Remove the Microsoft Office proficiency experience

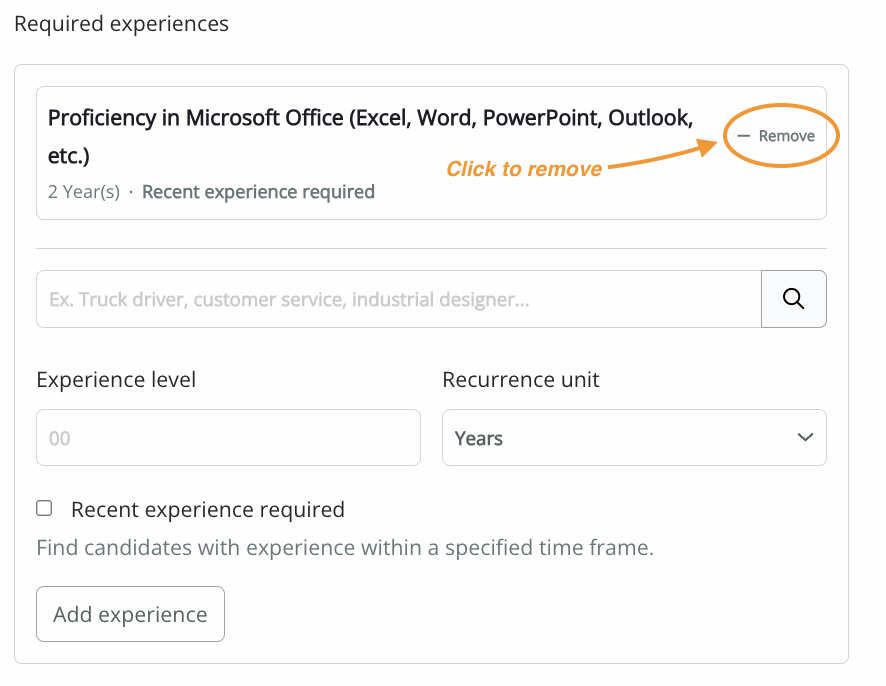(776, 136)
